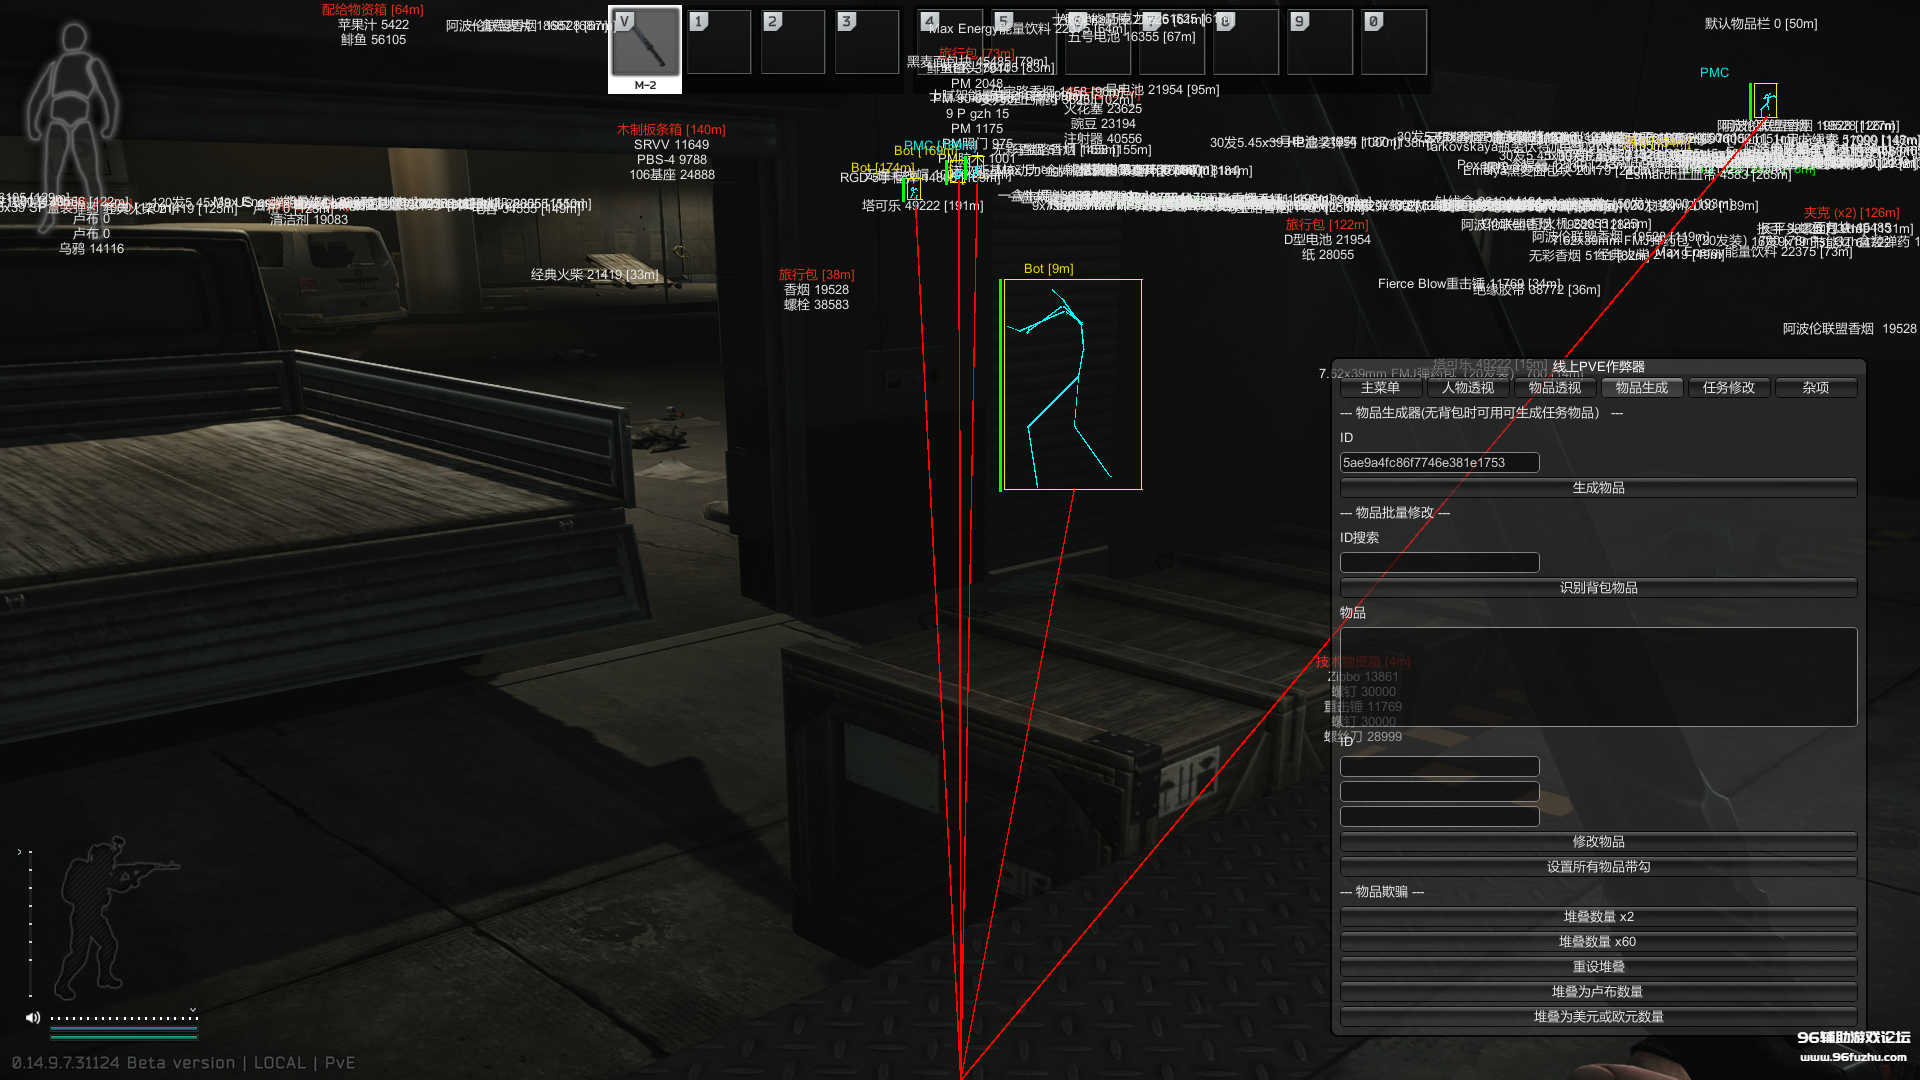The width and height of the screenshot is (1920, 1080).
Task: Click the 堆叠数量 x60 button
Action: coord(1598,942)
